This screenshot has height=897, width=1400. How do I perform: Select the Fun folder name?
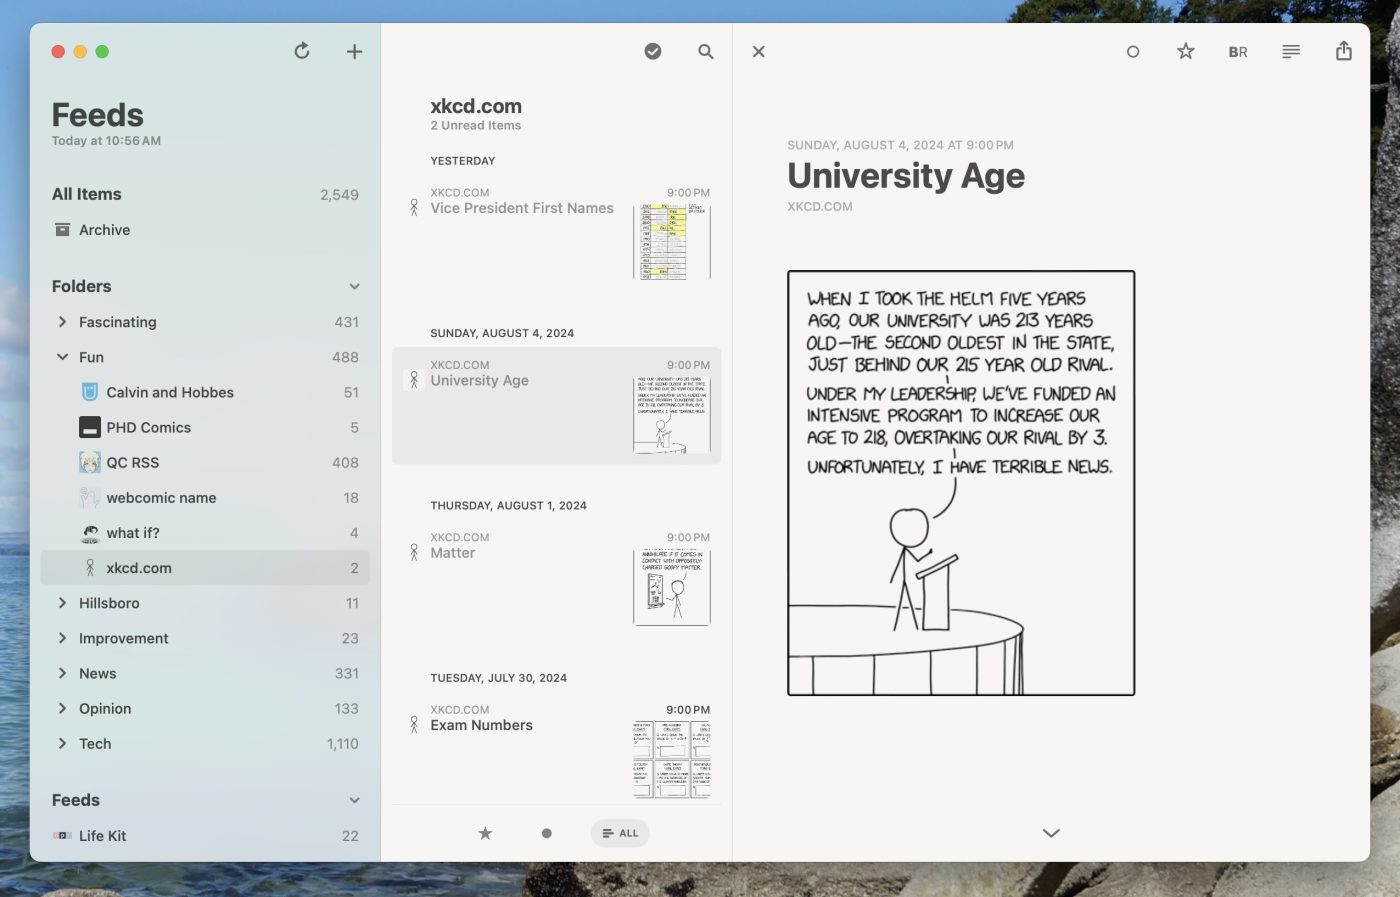click(x=91, y=357)
